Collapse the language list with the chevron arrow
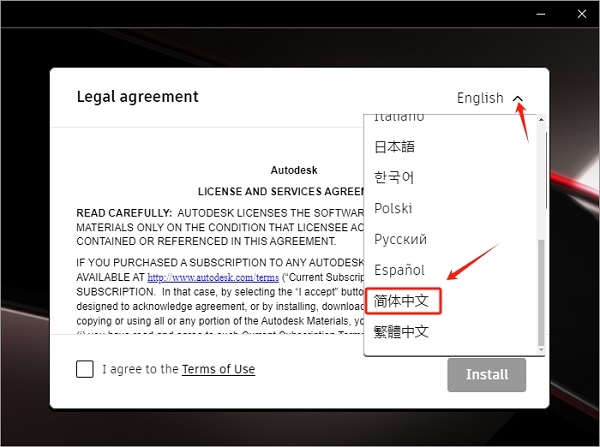 click(517, 98)
